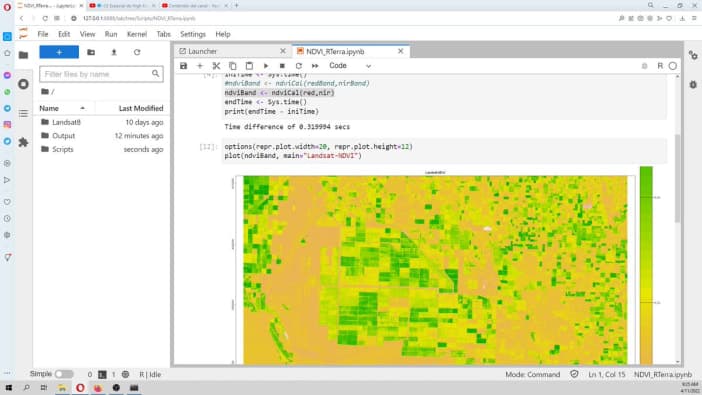
Task: Click the trusted notebook shield icon in status bar
Action: (x=574, y=374)
